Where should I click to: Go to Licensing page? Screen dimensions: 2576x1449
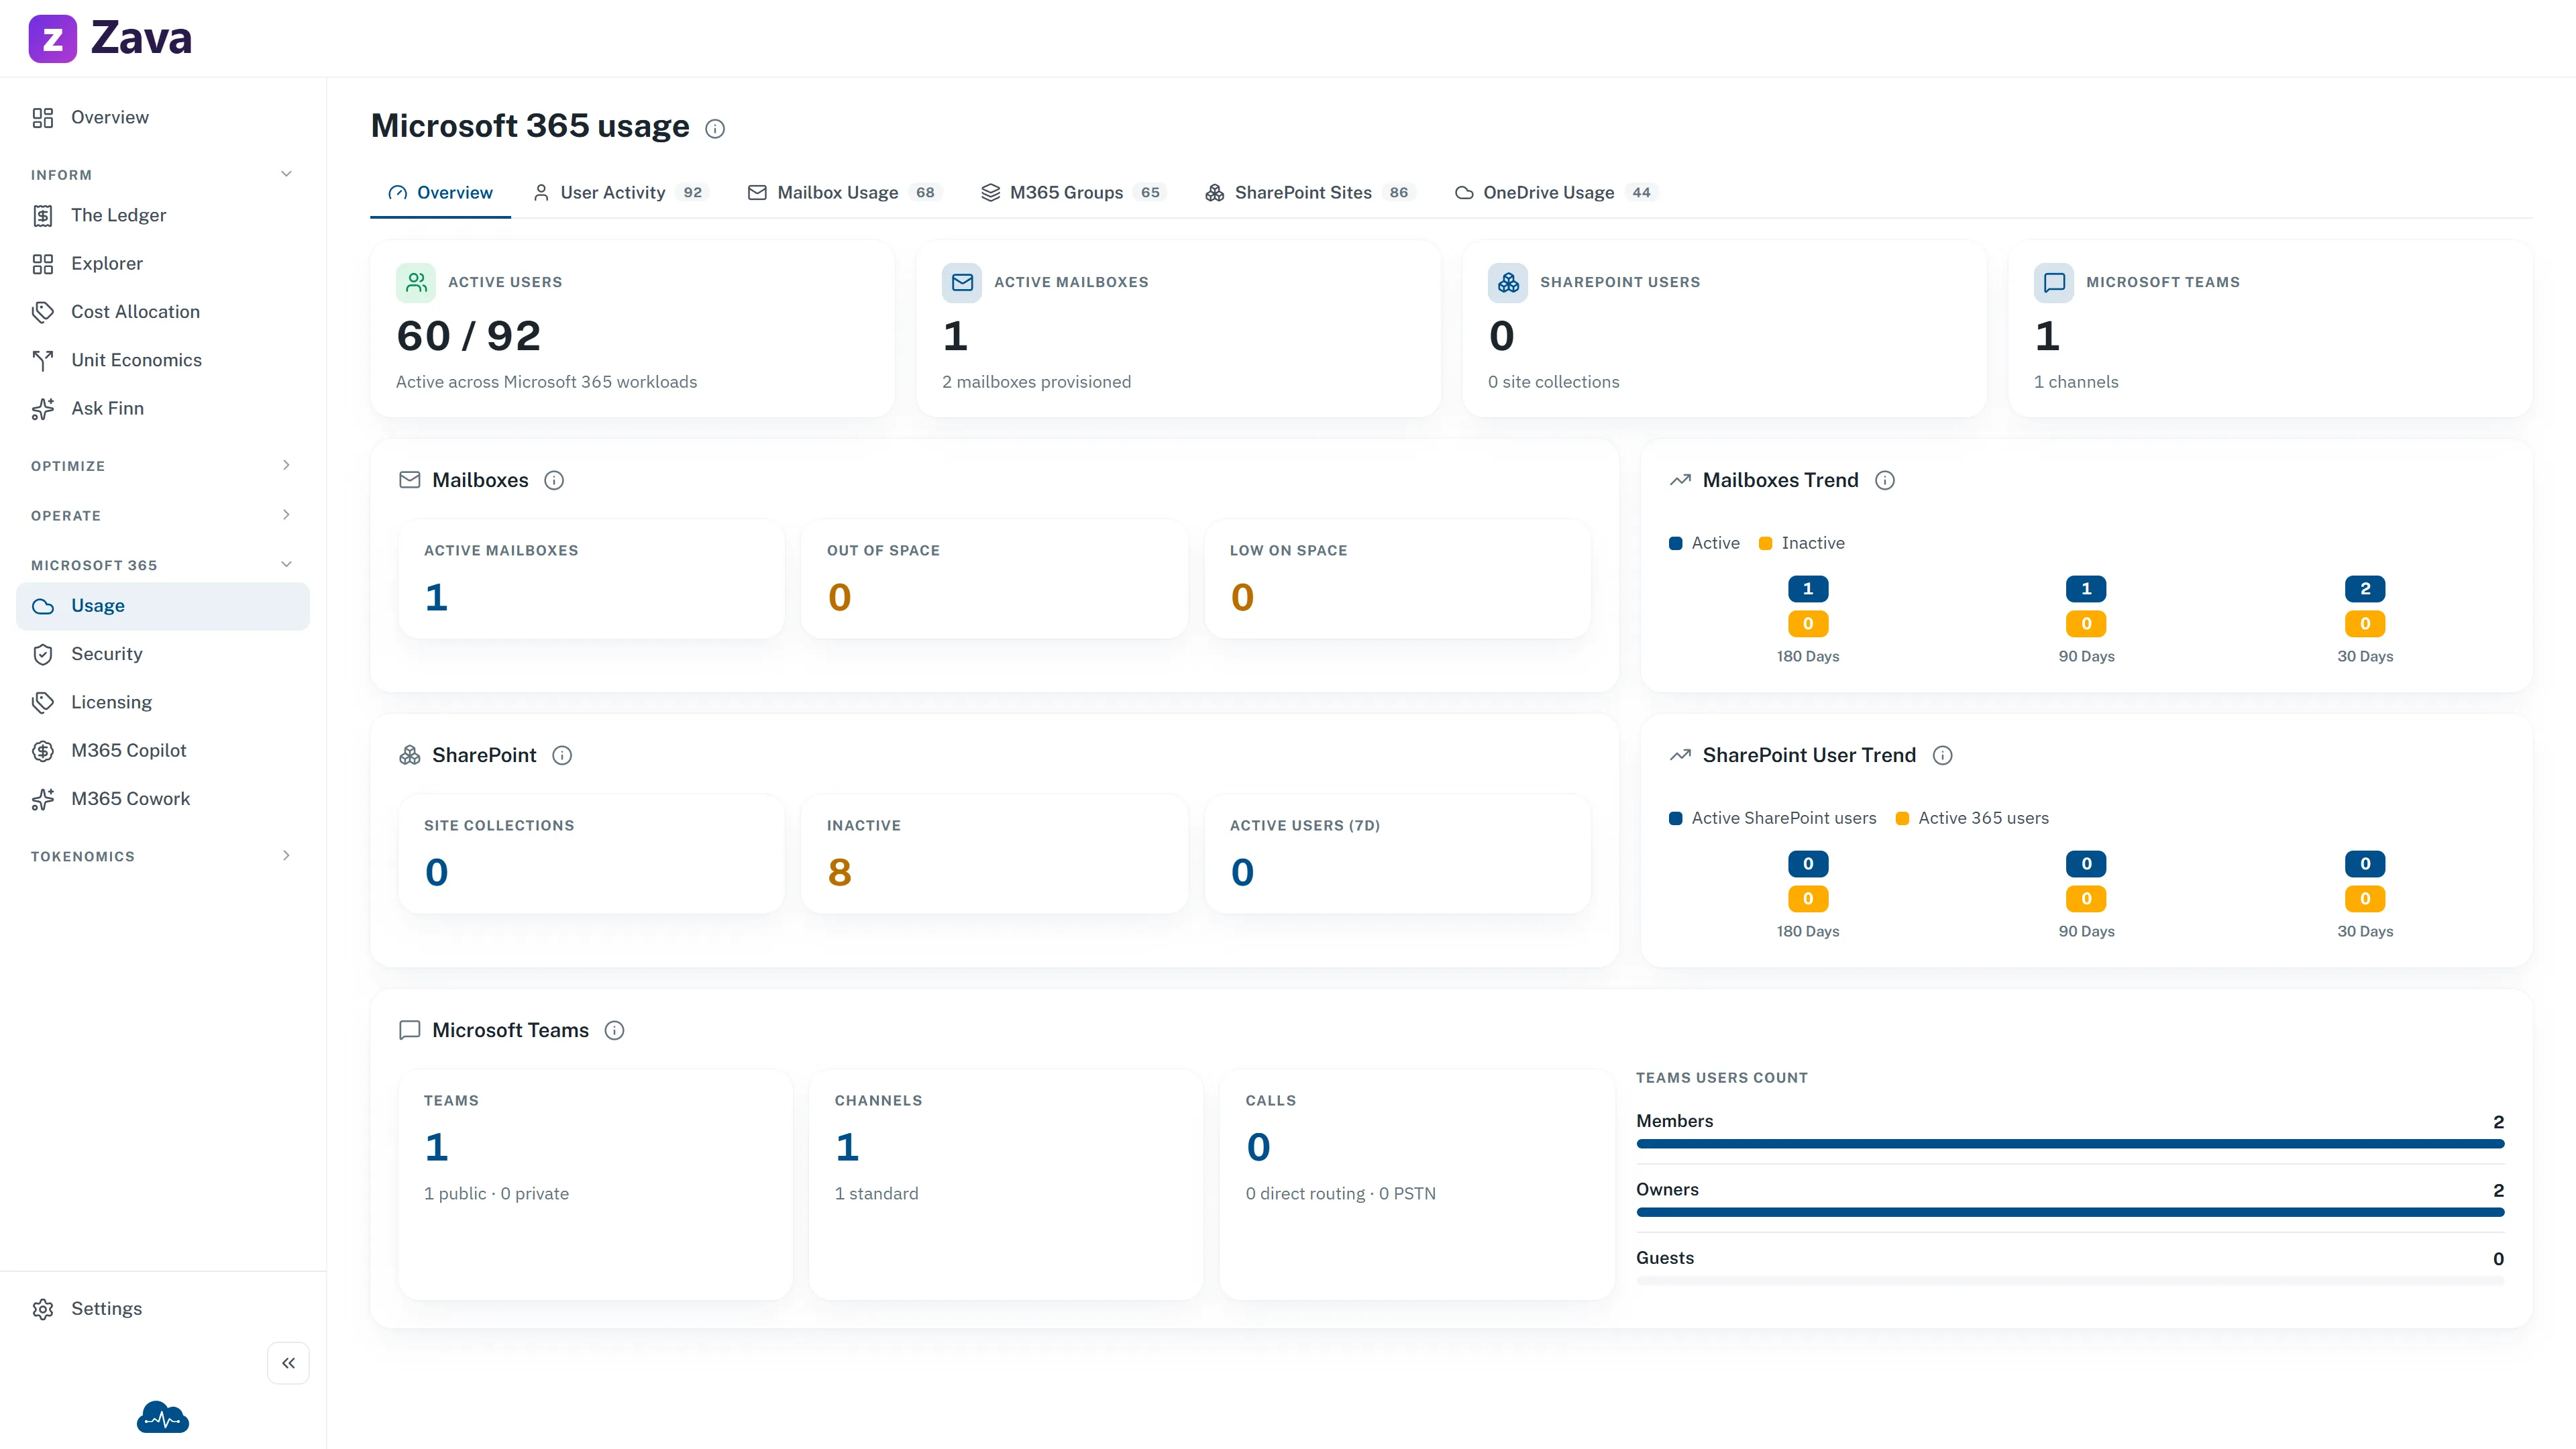(163, 702)
